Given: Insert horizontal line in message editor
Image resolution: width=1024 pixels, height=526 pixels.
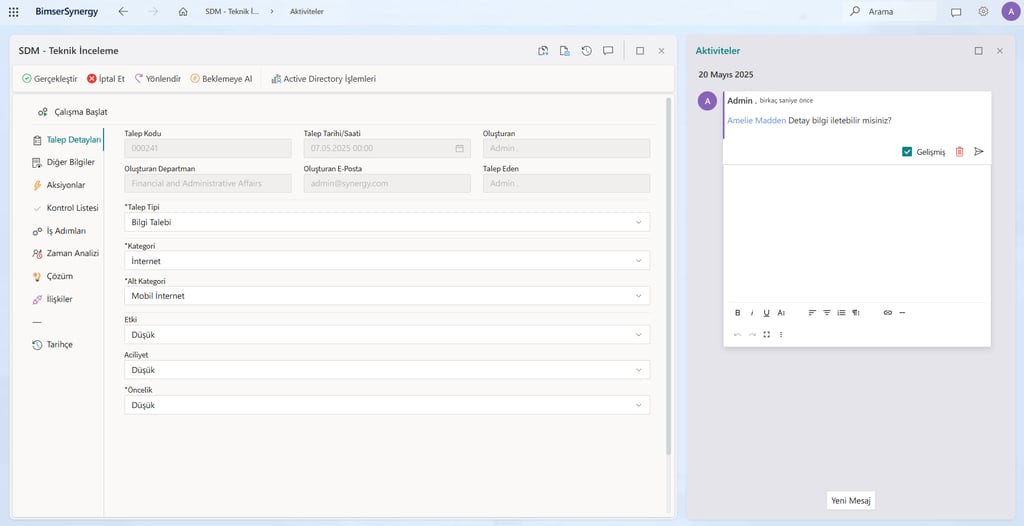Looking at the screenshot, I should [x=903, y=313].
